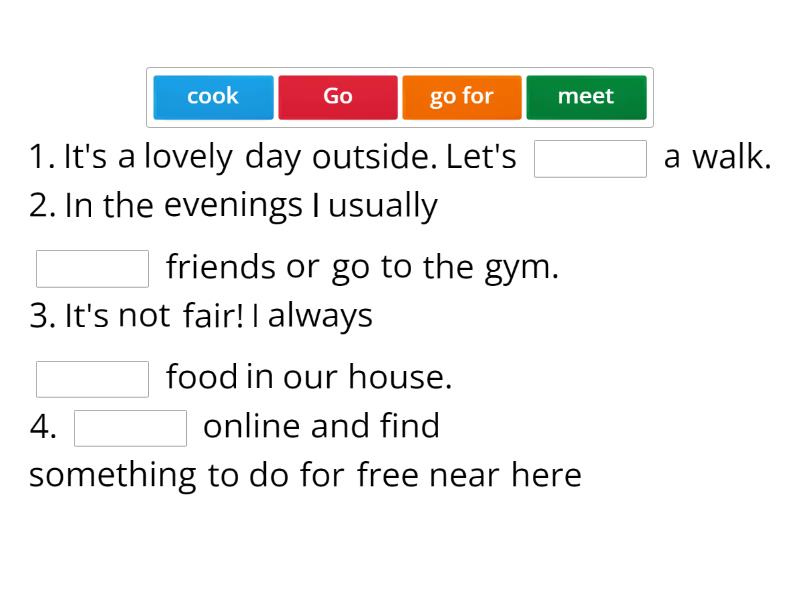The image size is (800, 600).
Task: Click the empty box before "food in"
Action: point(92,378)
